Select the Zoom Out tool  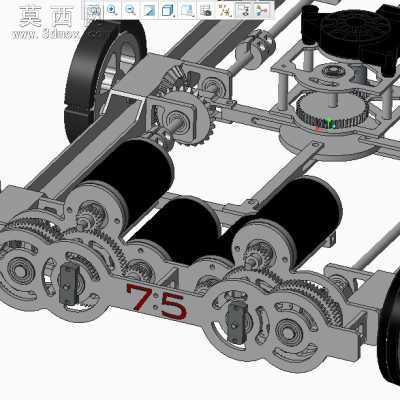pyautogui.click(x=130, y=11)
